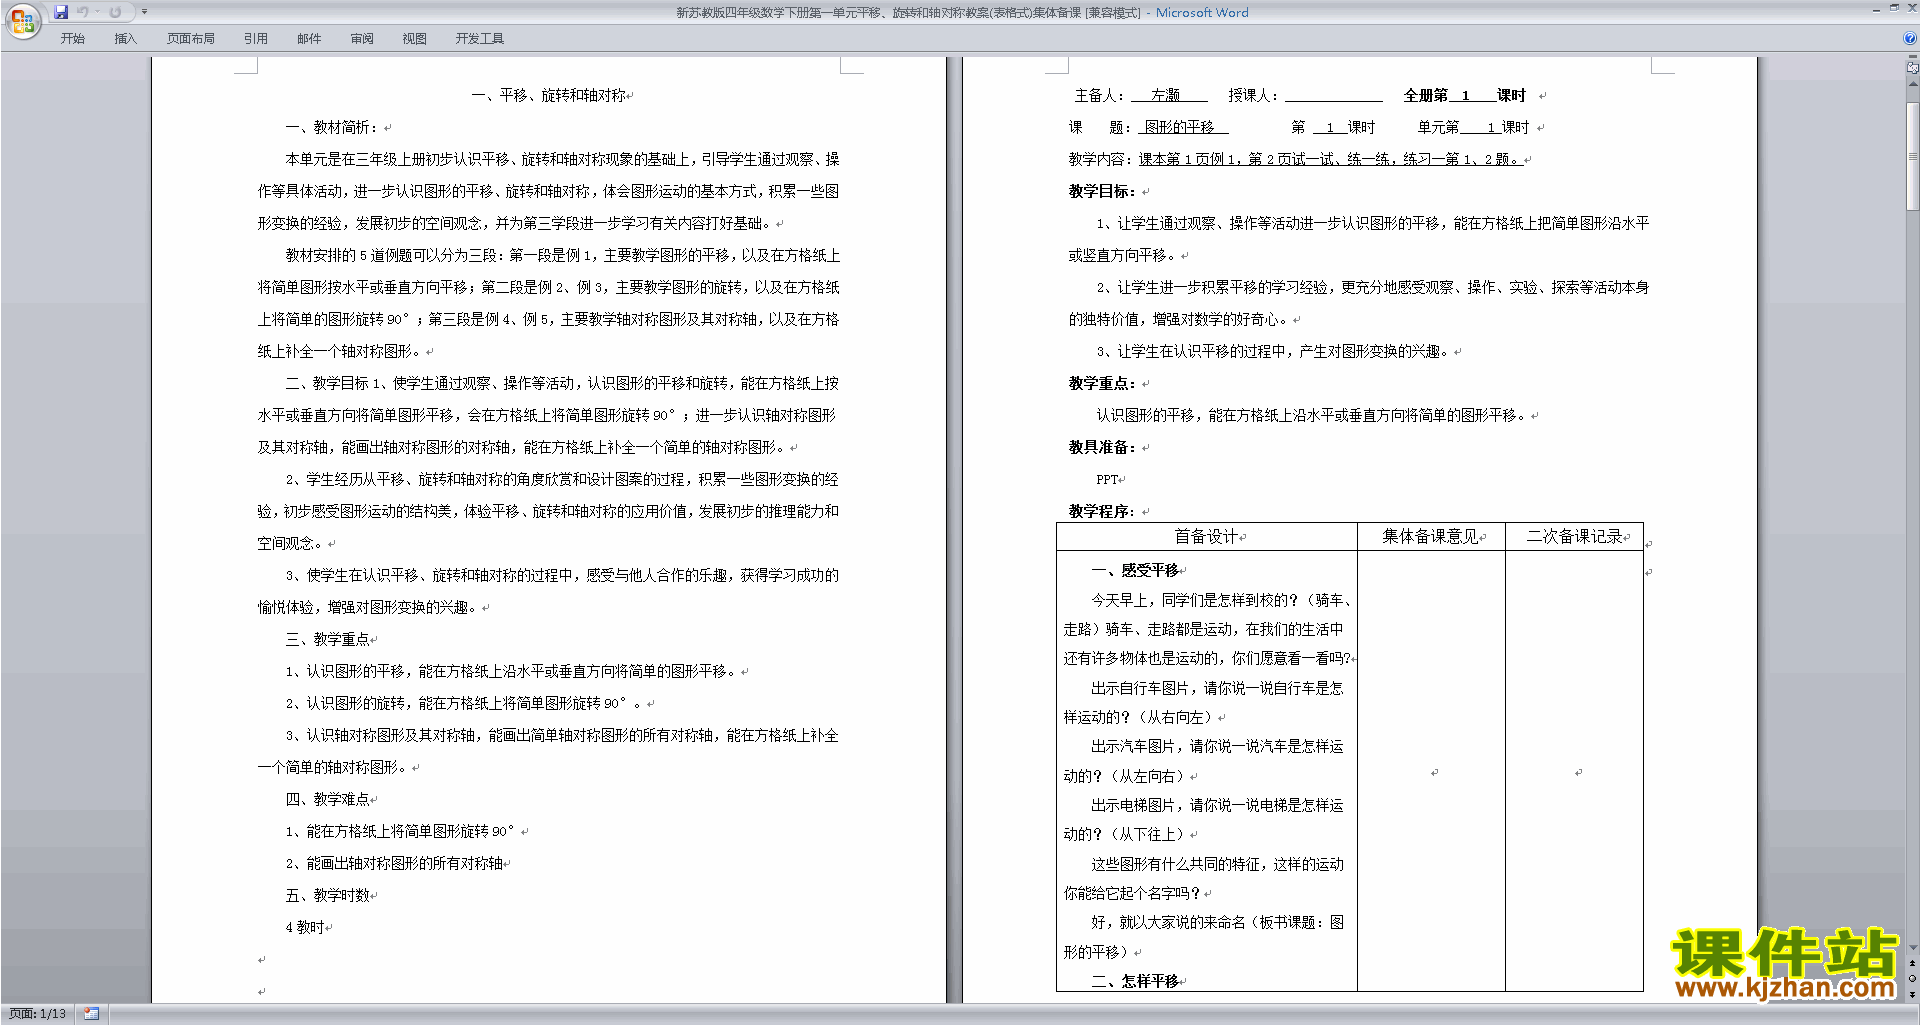
Task: Open the undo history dropdown arrow
Action: point(98,12)
